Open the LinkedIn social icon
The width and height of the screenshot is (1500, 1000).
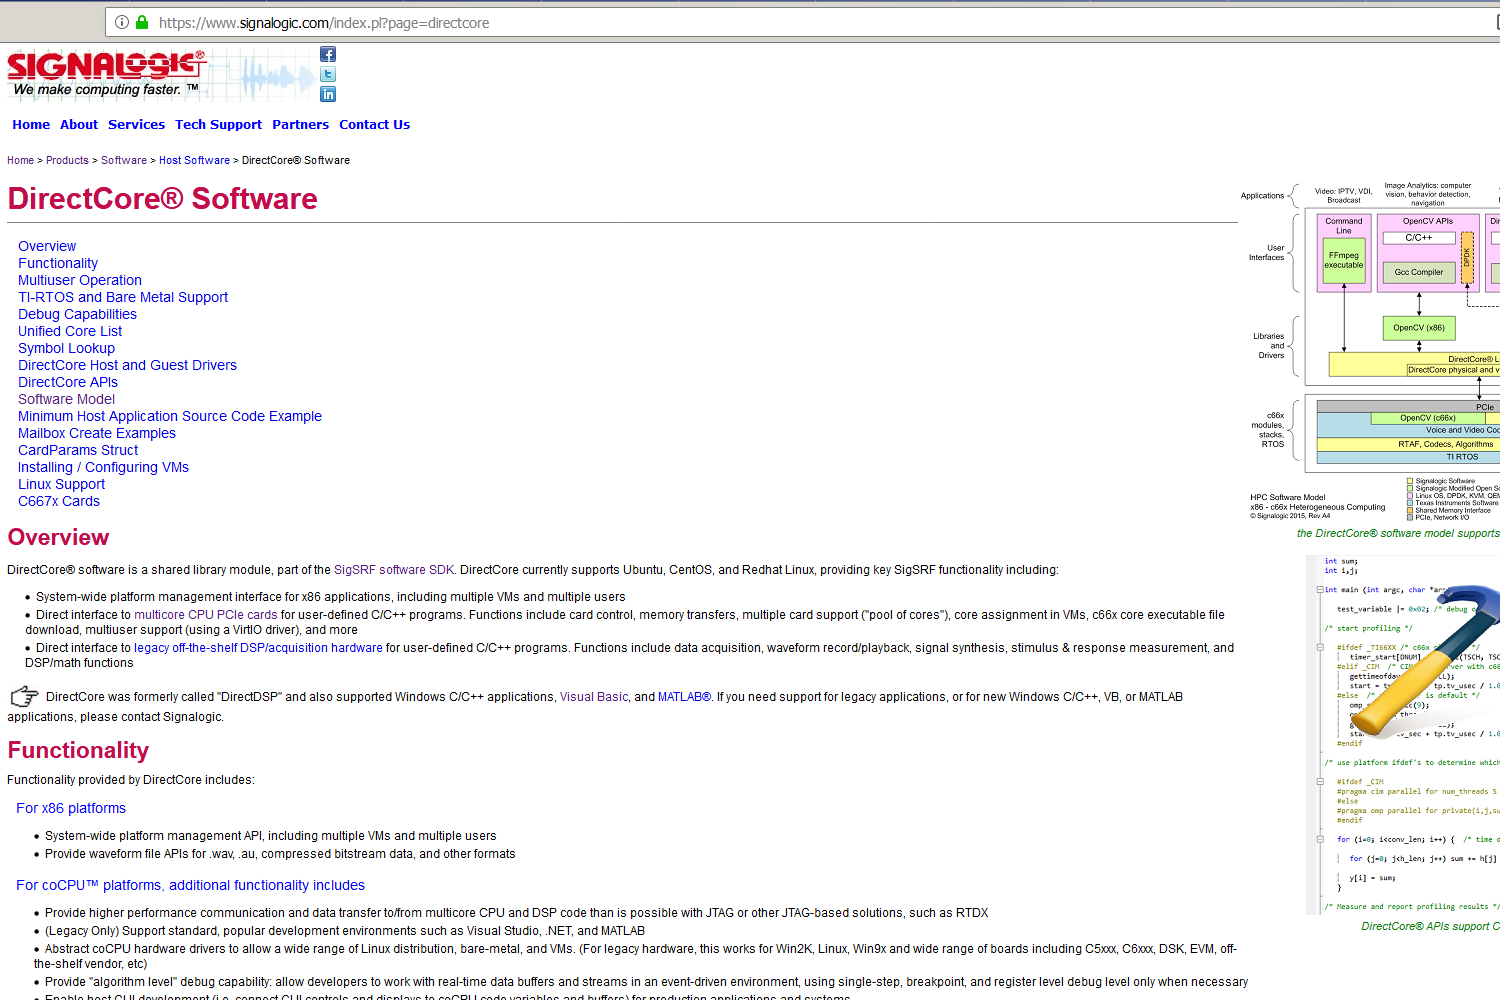point(328,94)
